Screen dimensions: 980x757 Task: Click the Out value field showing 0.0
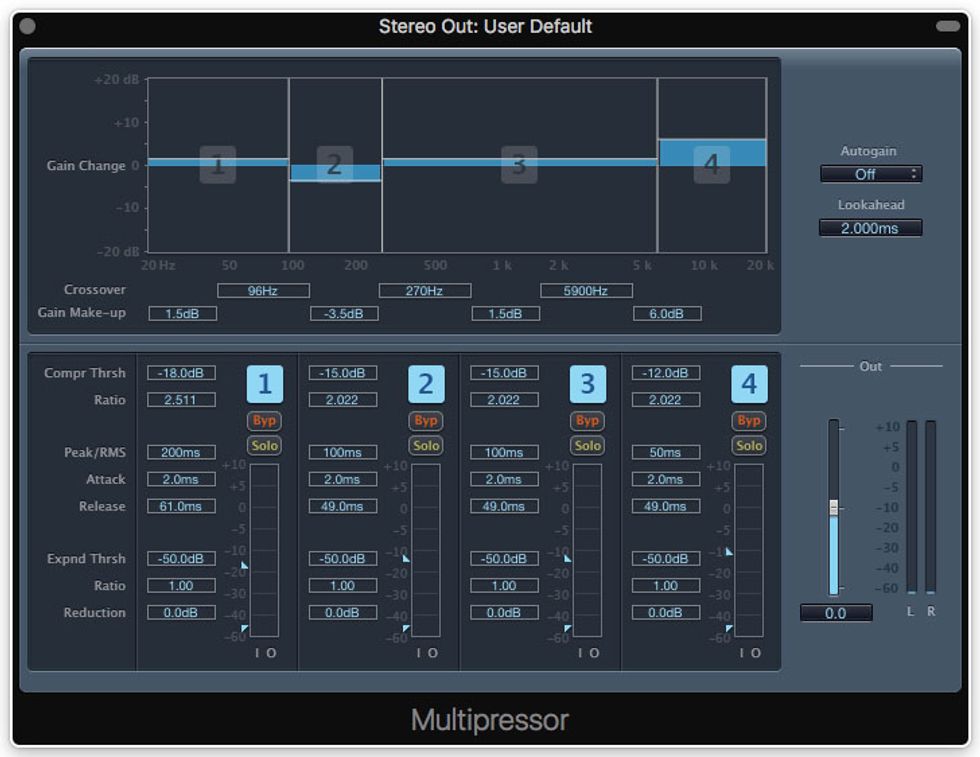point(836,613)
